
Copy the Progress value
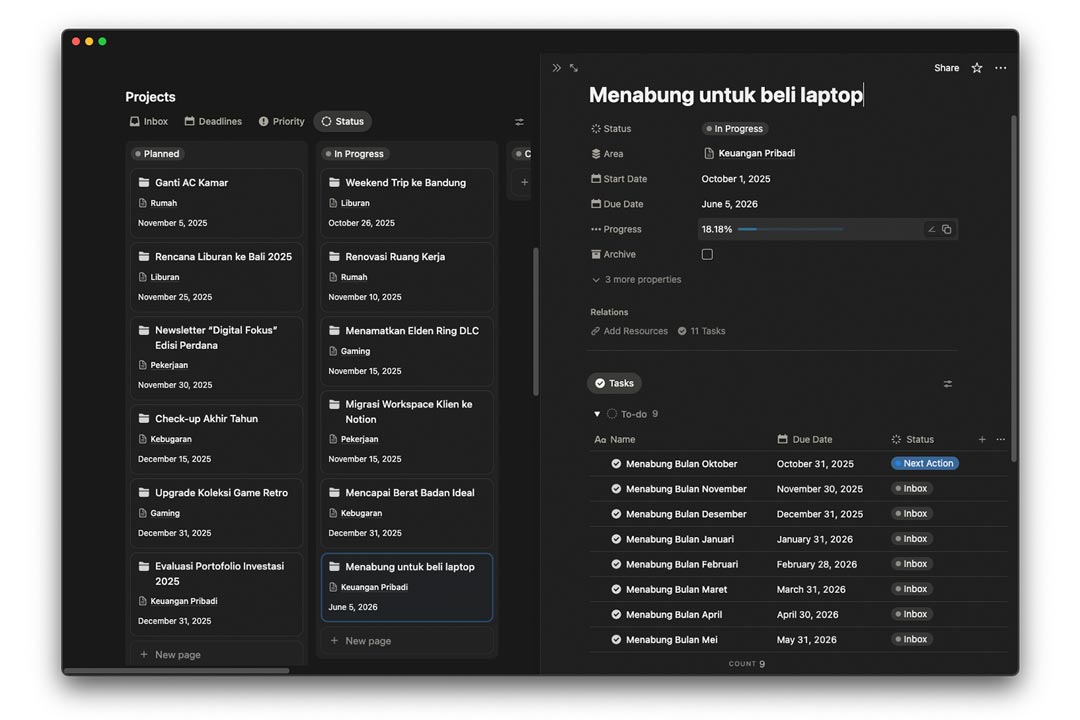click(x=947, y=229)
